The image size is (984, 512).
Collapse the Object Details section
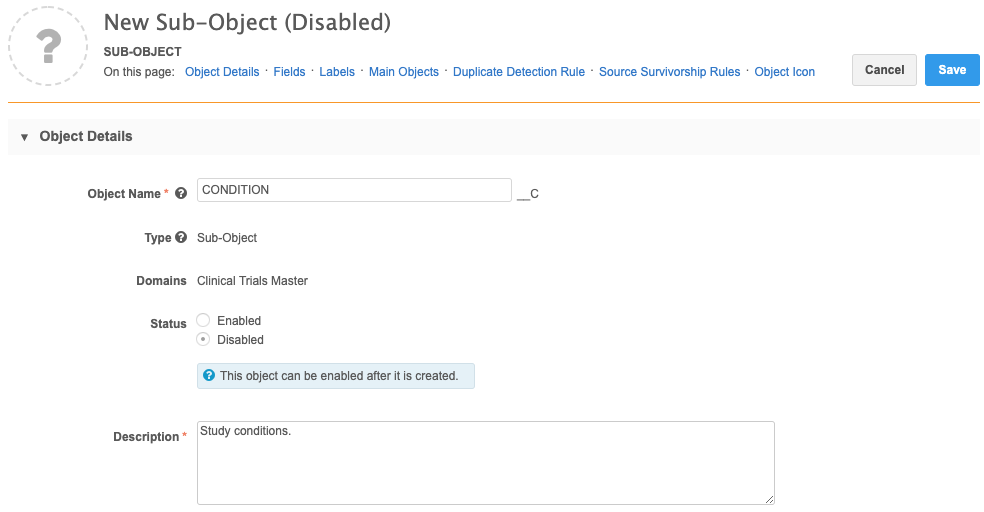(25, 137)
